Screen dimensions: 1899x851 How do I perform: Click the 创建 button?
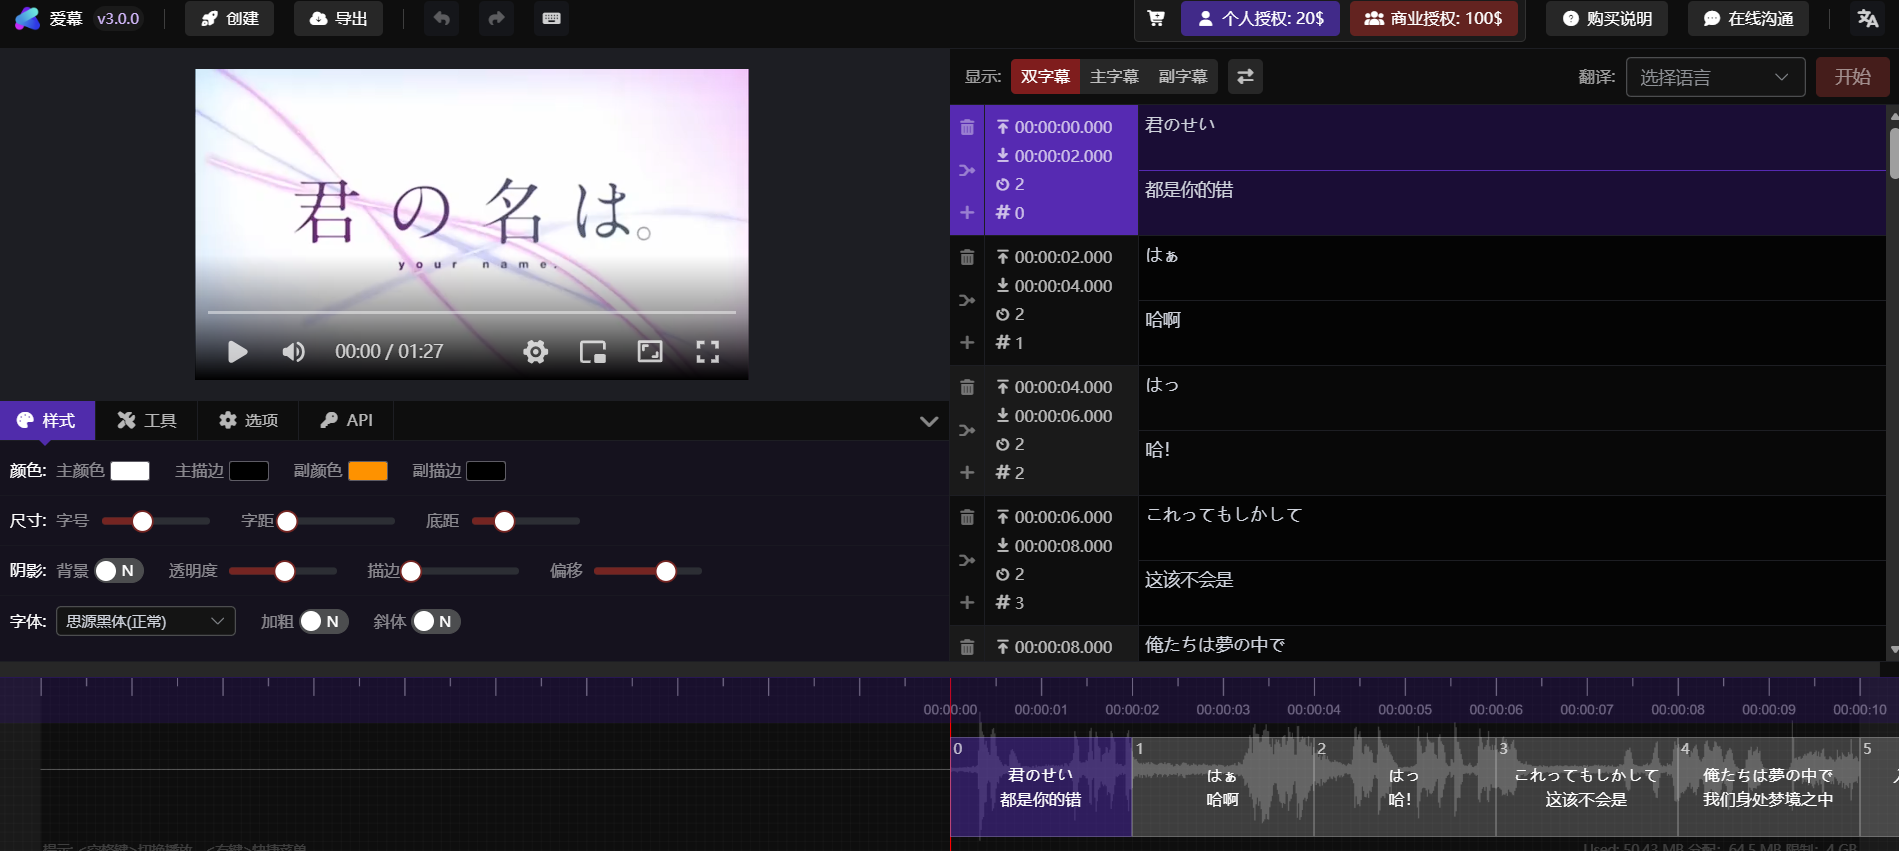click(x=229, y=18)
